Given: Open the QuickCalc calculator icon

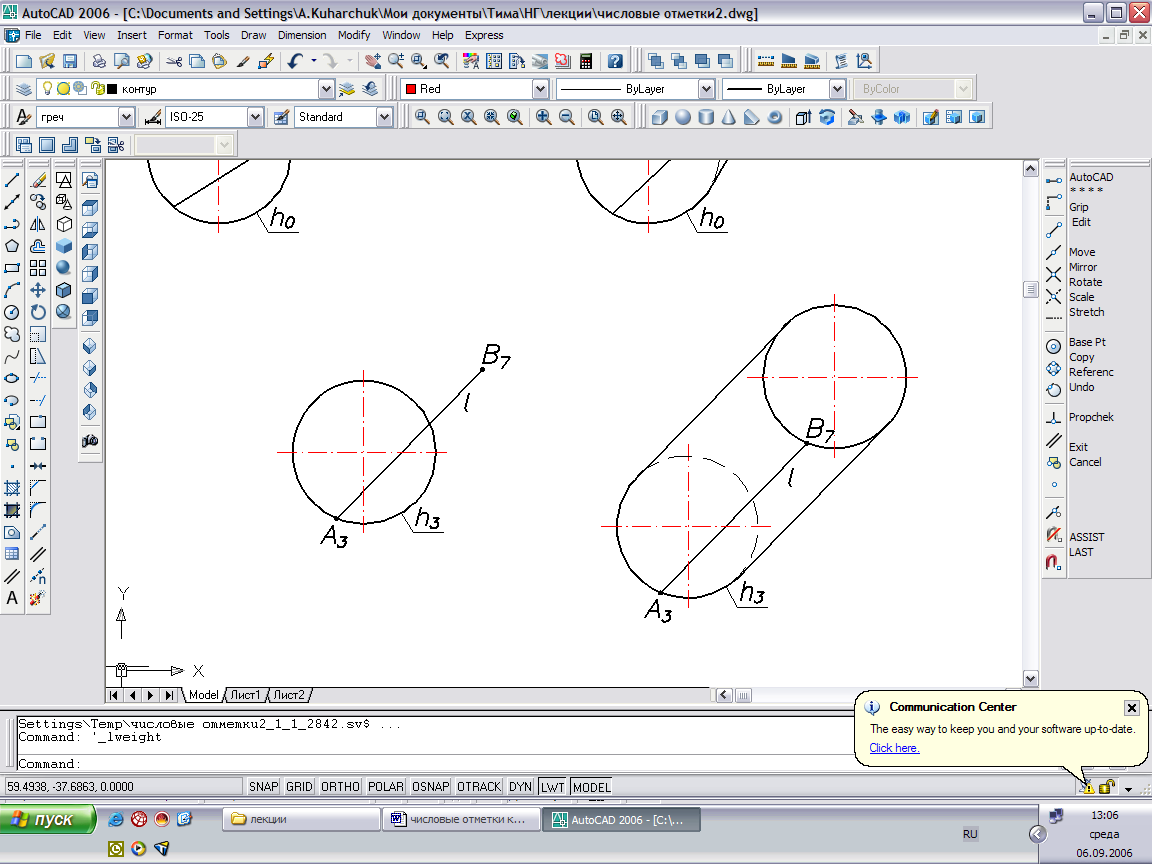Looking at the screenshot, I should point(586,61).
